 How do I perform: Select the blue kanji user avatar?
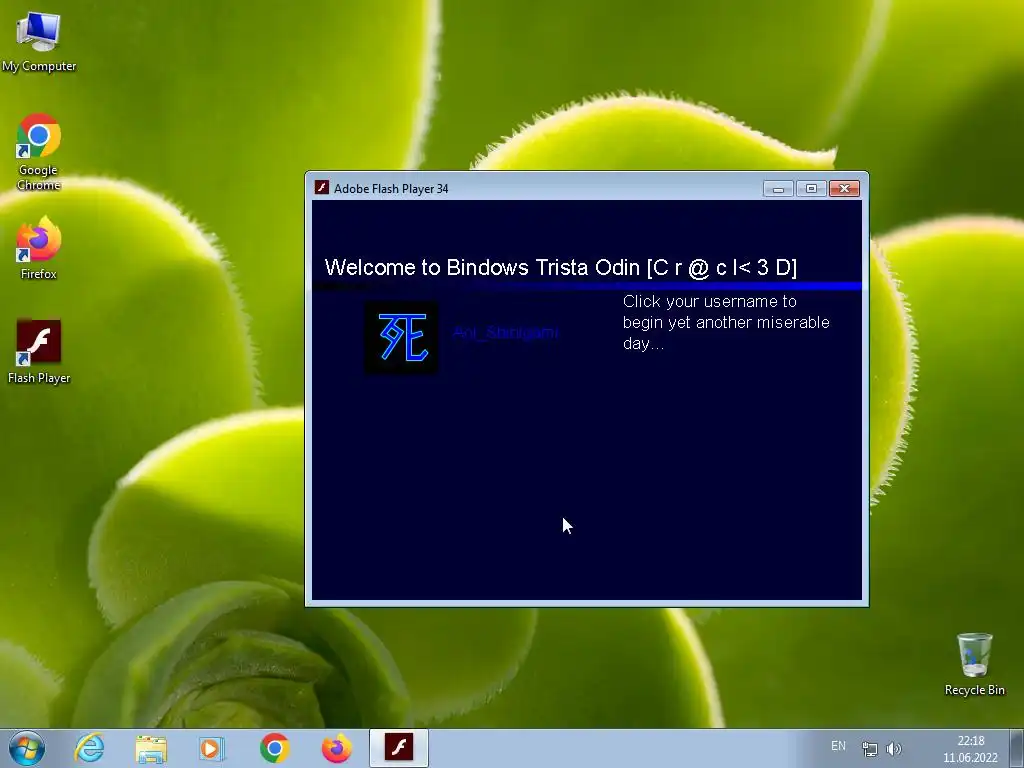tap(401, 338)
